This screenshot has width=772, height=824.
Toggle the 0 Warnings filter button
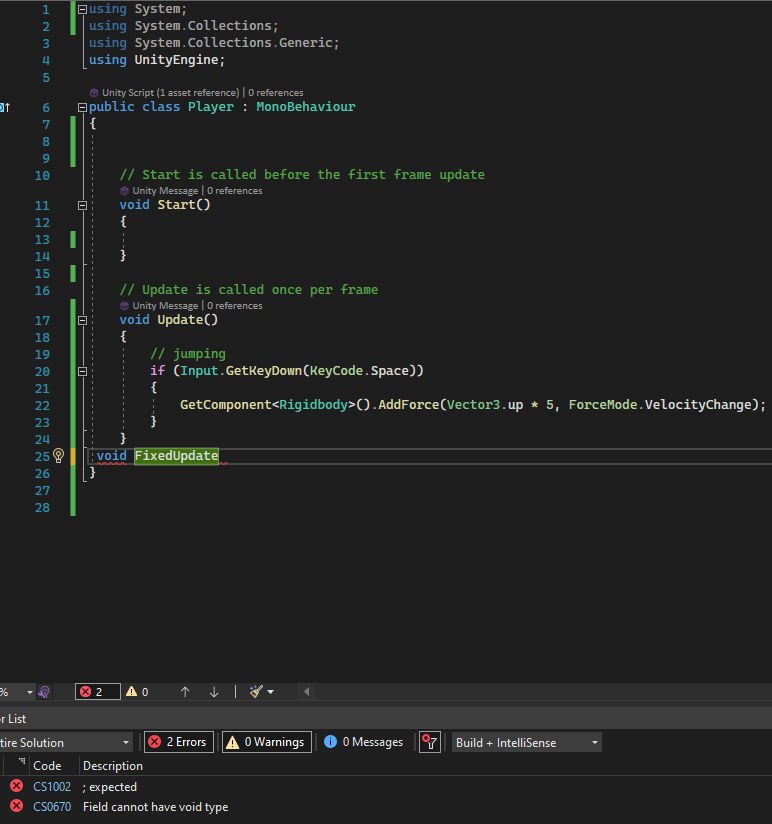pyautogui.click(x=266, y=742)
